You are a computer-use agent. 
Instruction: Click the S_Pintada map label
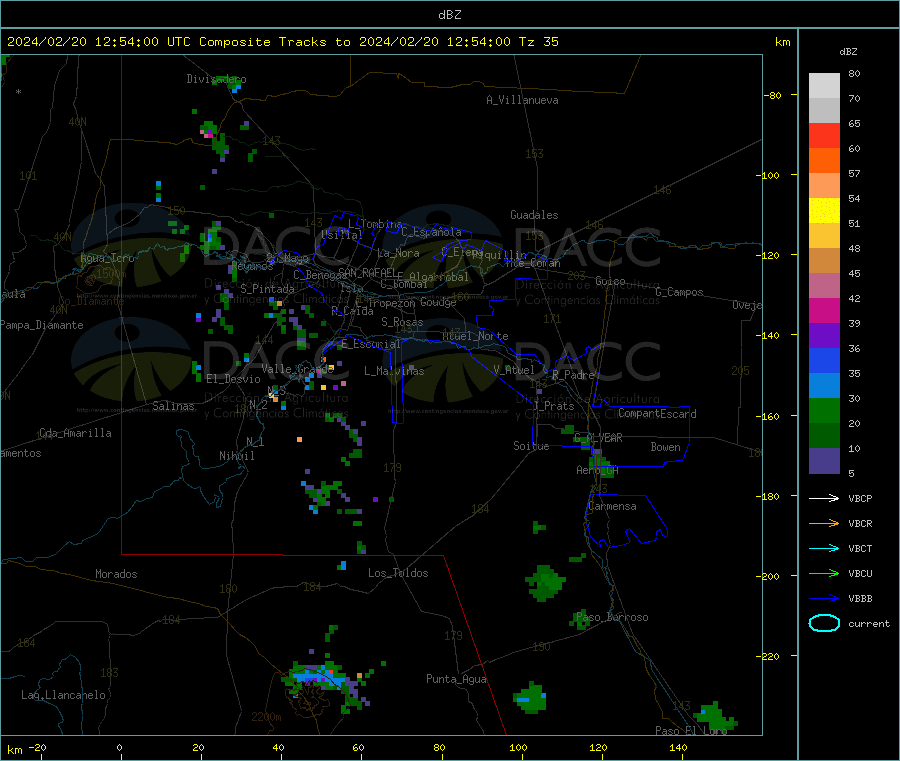[x=267, y=289]
